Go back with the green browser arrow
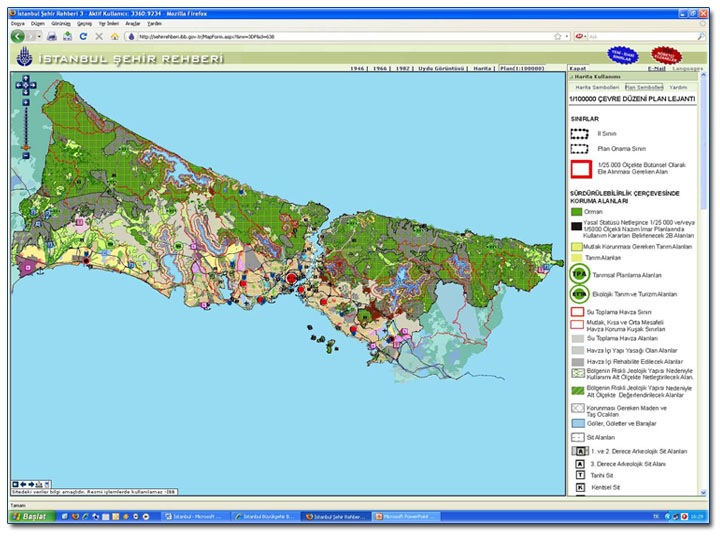 coord(18,36)
